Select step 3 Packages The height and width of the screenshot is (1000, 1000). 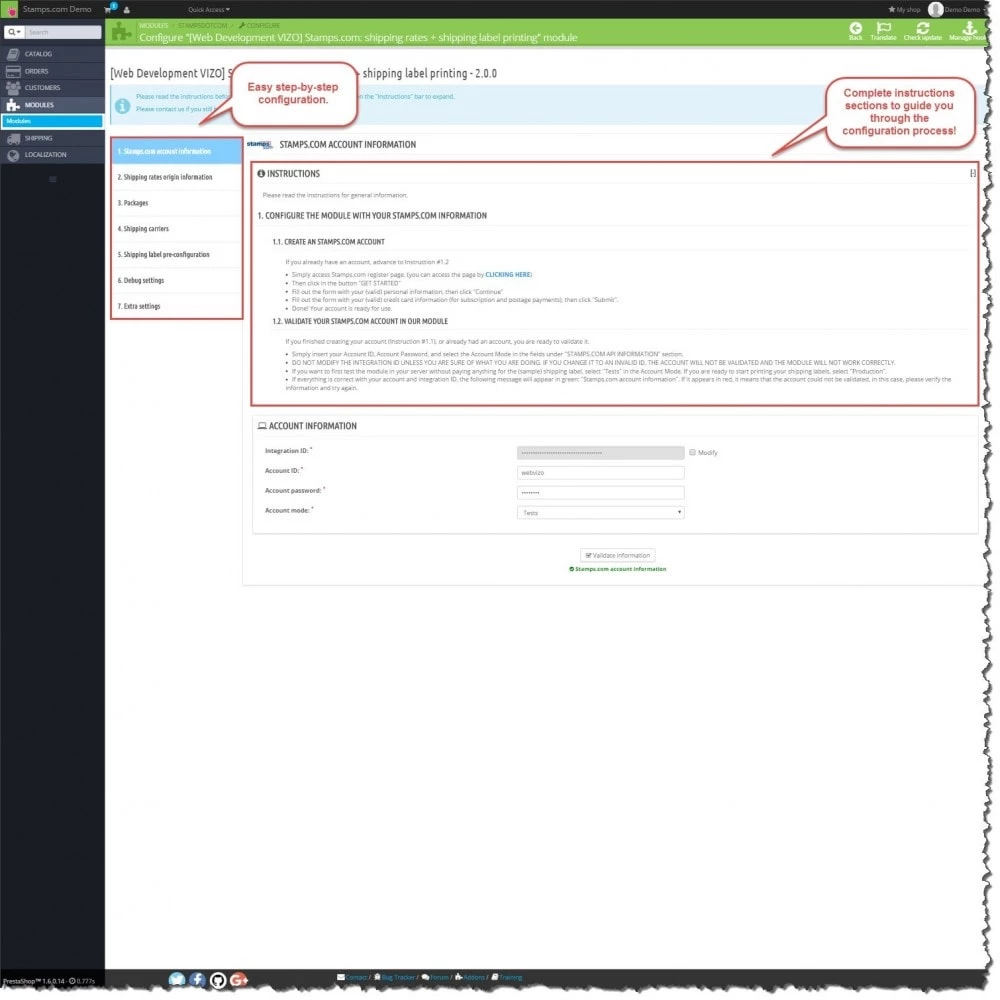[x=177, y=203]
